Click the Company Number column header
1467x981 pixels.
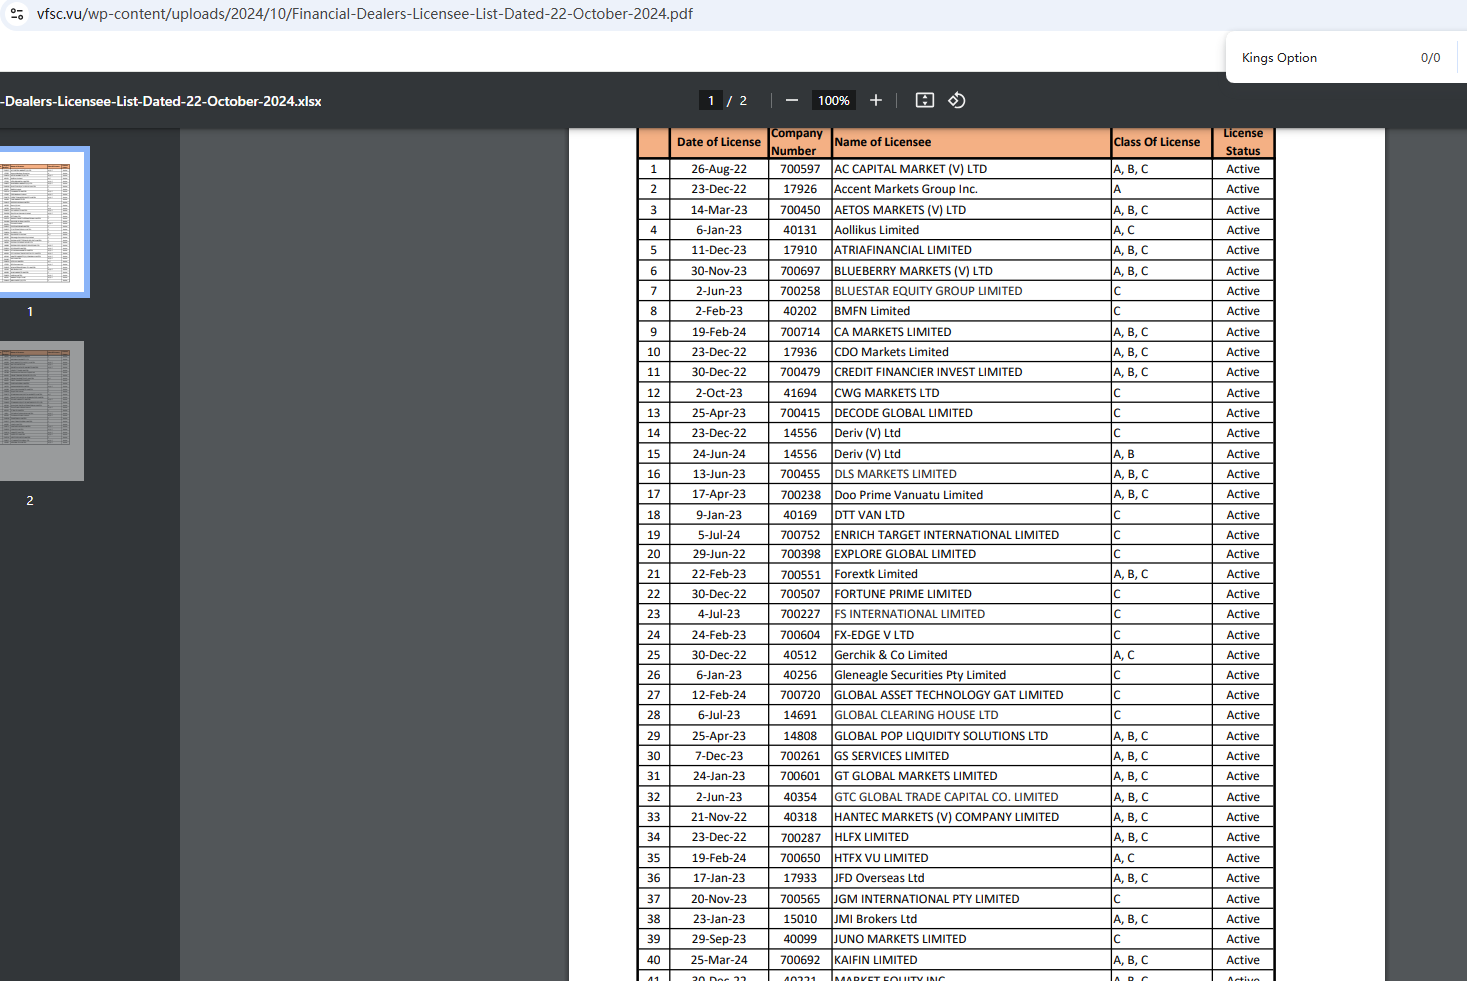point(800,142)
